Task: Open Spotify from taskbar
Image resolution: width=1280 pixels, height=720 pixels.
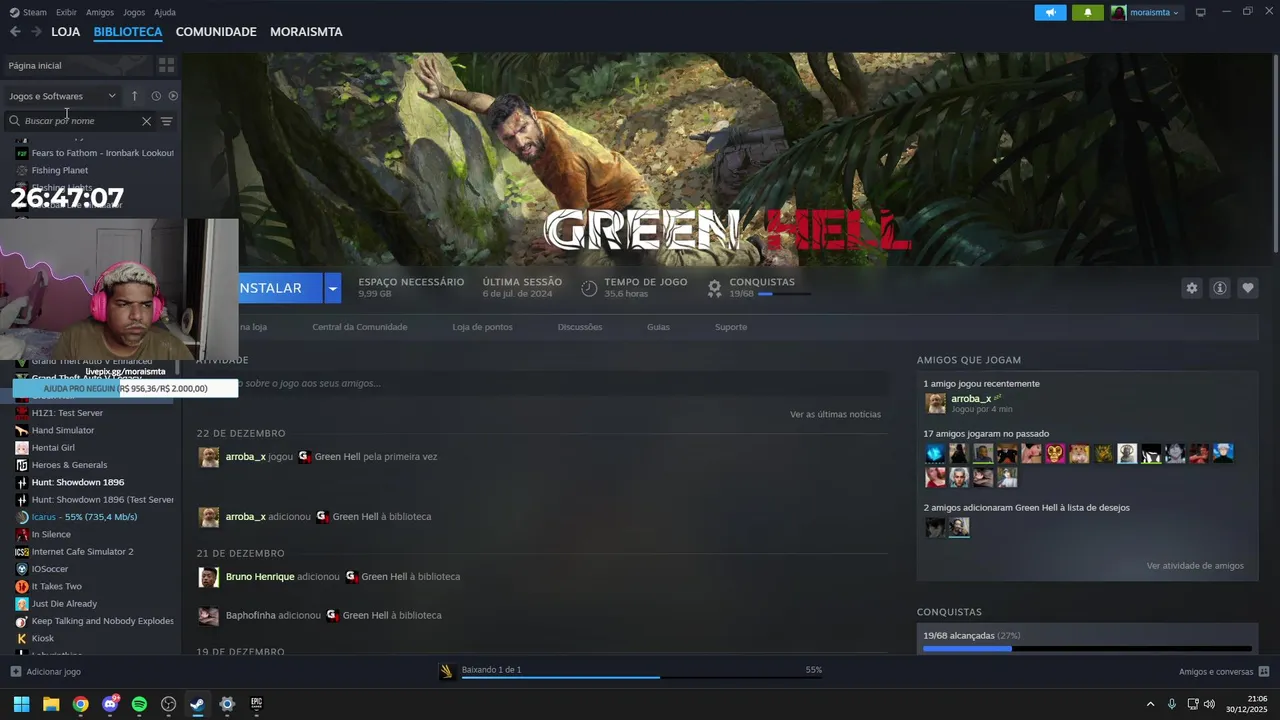Action: click(x=139, y=704)
